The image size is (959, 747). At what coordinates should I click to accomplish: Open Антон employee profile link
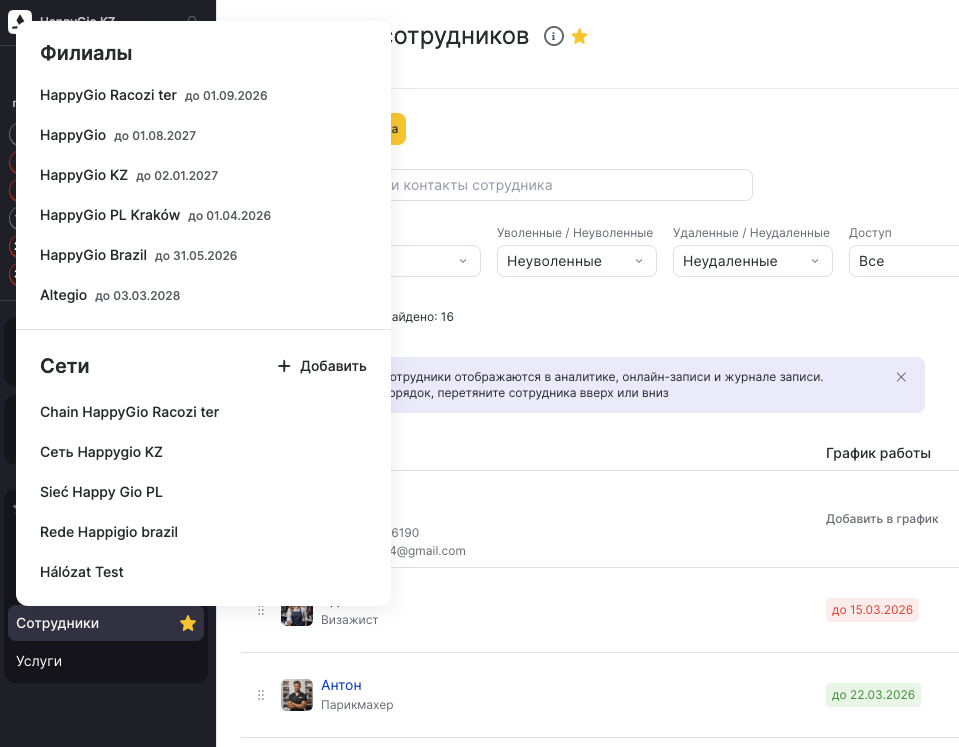(x=341, y=685)
